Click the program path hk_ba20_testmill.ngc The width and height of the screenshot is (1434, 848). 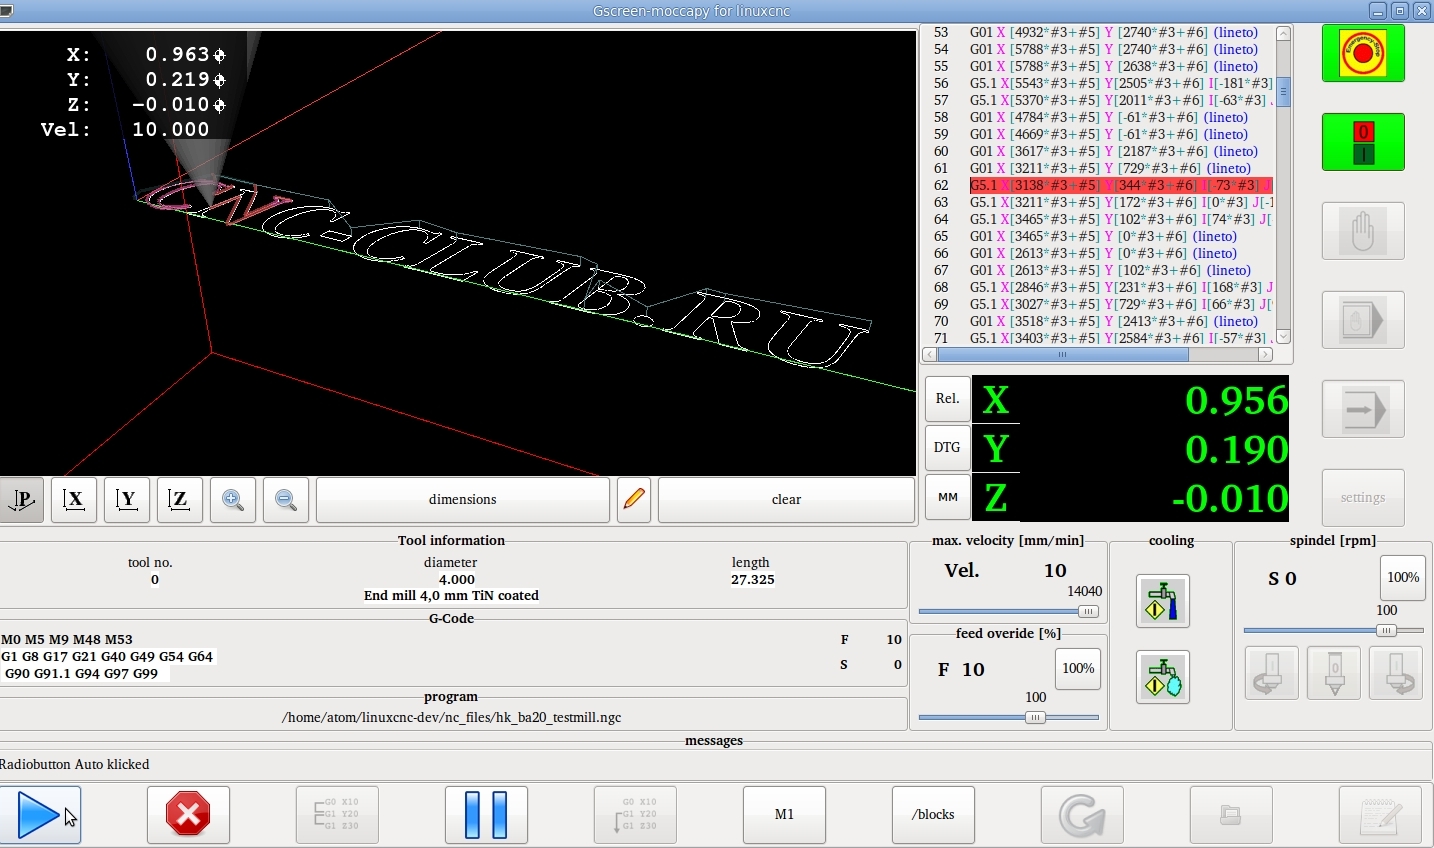pos(452,718)
